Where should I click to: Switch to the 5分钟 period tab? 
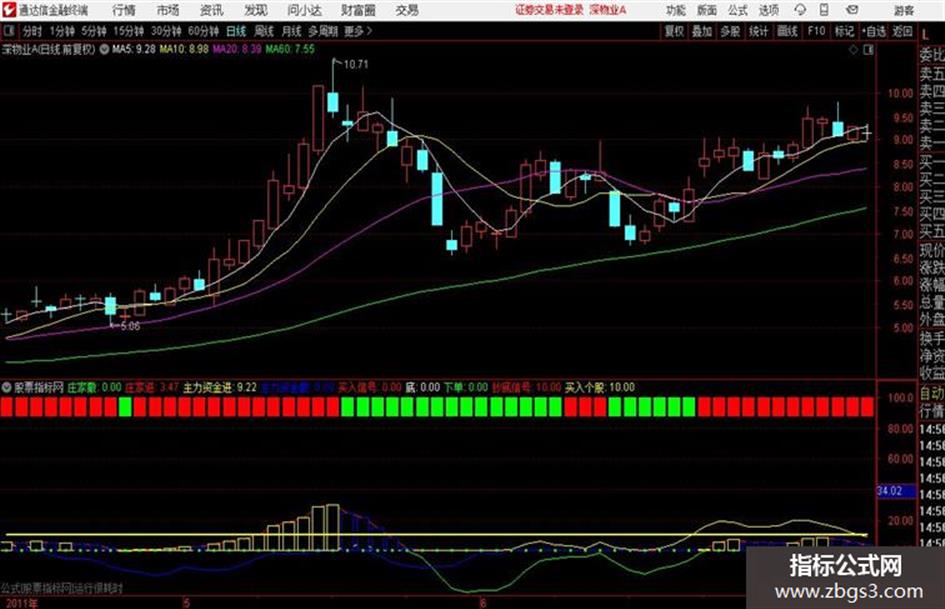point(94,31)
